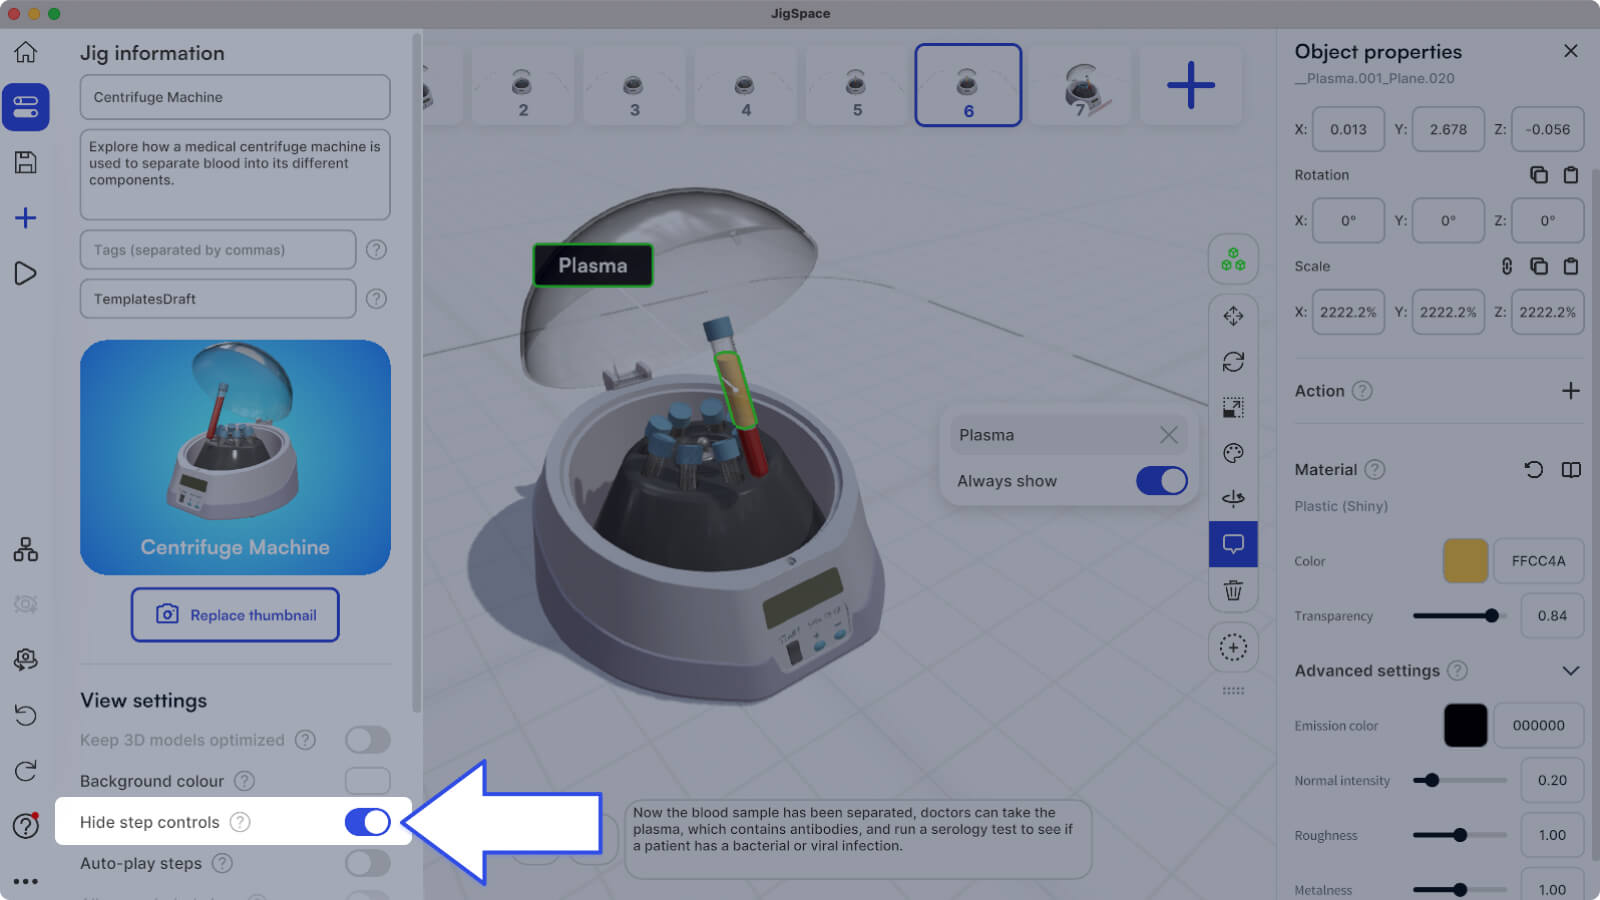Select step 4 thumbnail

tap(745, 86)
